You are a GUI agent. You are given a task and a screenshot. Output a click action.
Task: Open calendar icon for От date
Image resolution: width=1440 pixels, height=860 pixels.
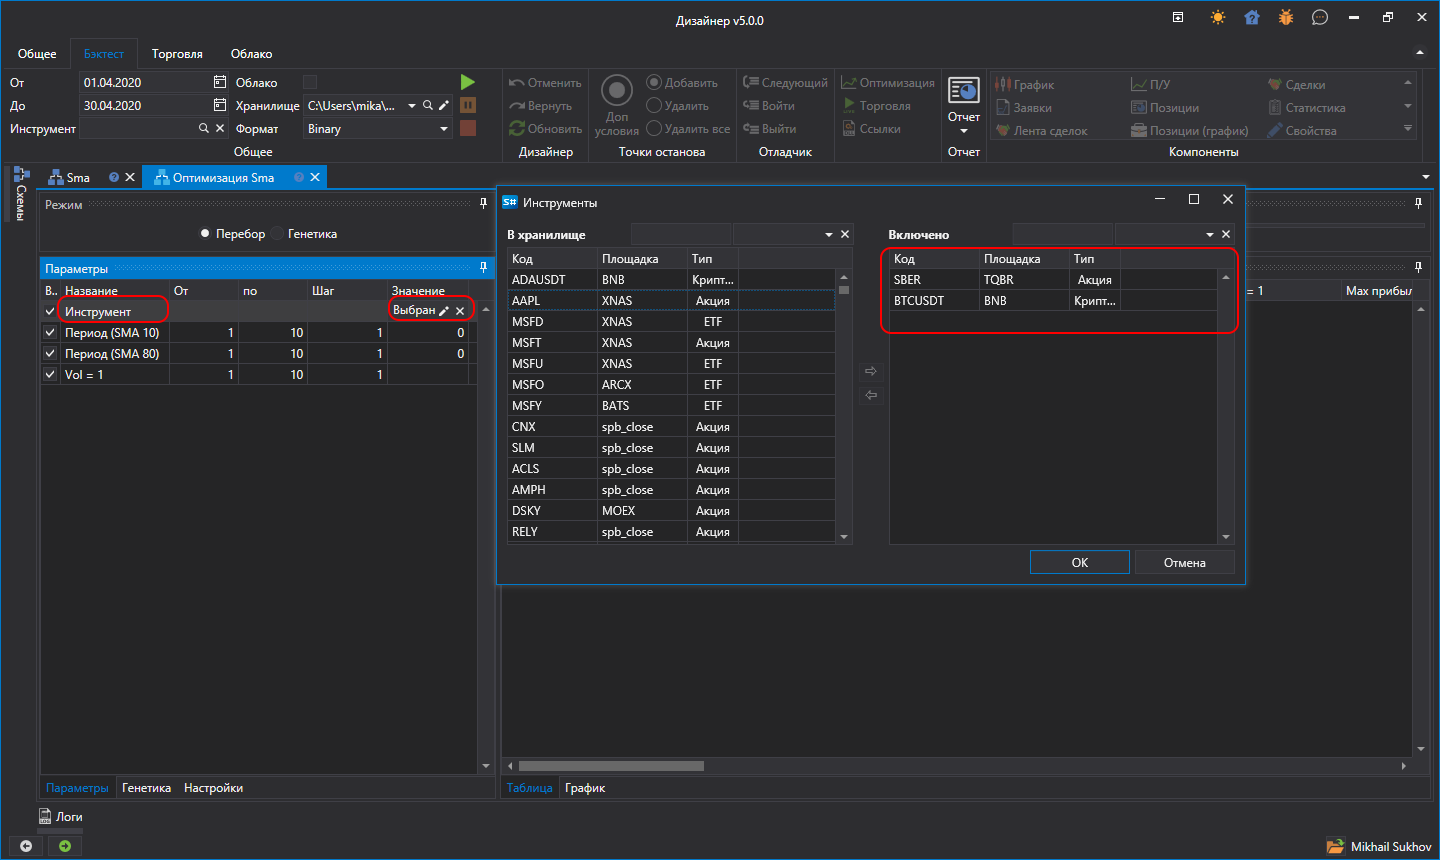click(220, 82)
